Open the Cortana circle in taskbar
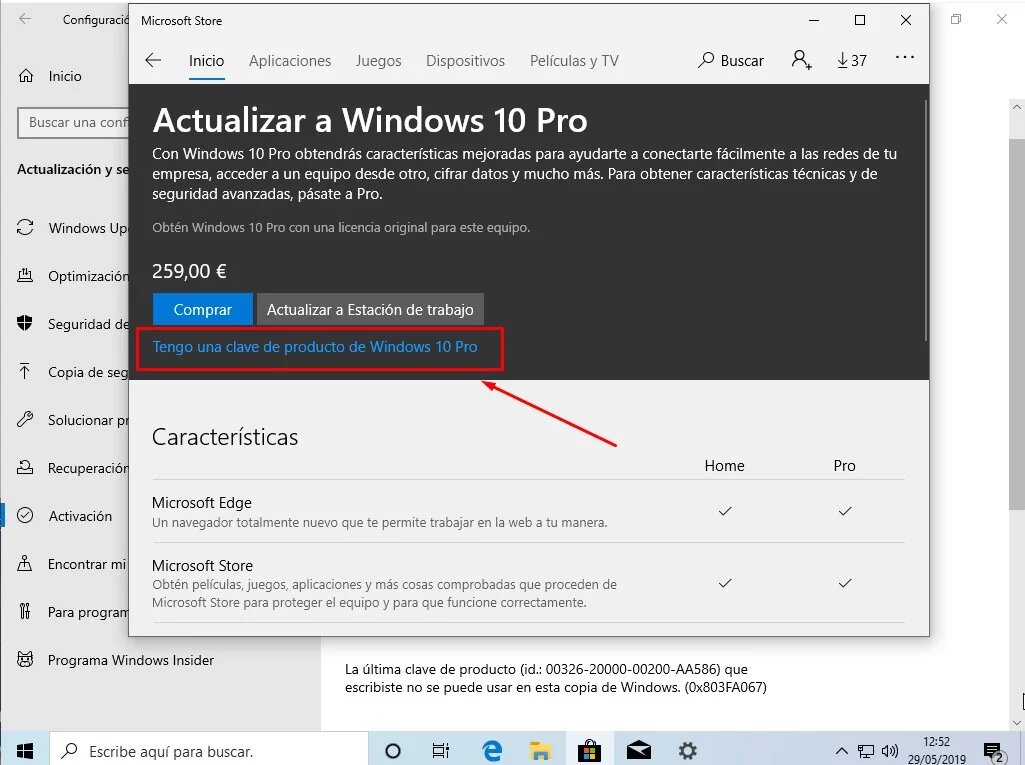 tap(392, 751)
